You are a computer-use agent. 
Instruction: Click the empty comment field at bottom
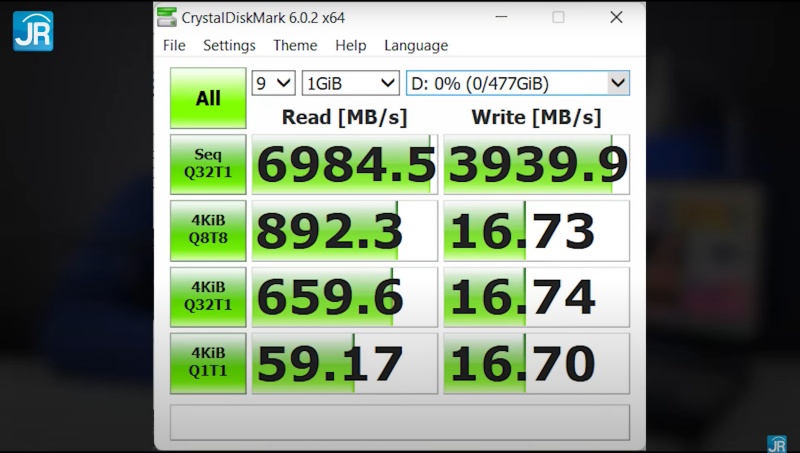point(400,422)
